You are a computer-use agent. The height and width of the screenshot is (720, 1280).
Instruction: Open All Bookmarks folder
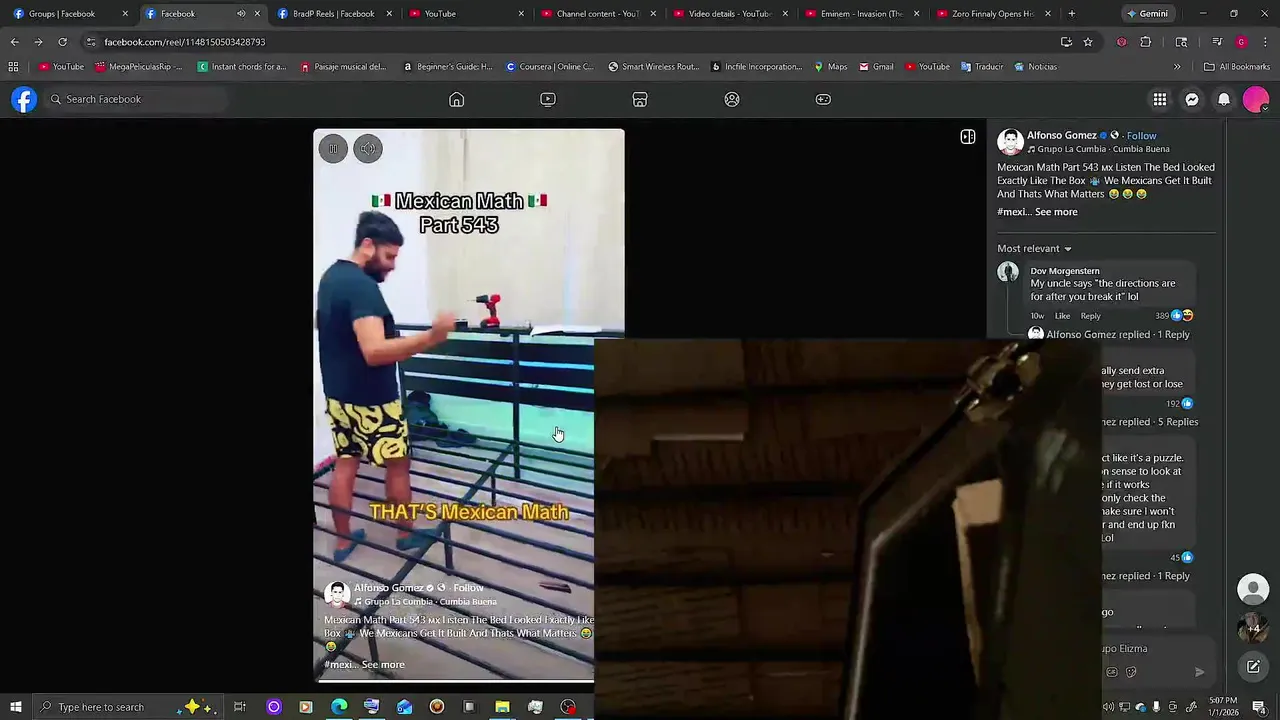1237,67
